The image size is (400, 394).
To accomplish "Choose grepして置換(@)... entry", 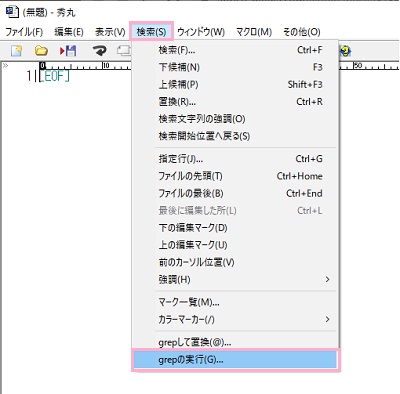I will 235,342.
